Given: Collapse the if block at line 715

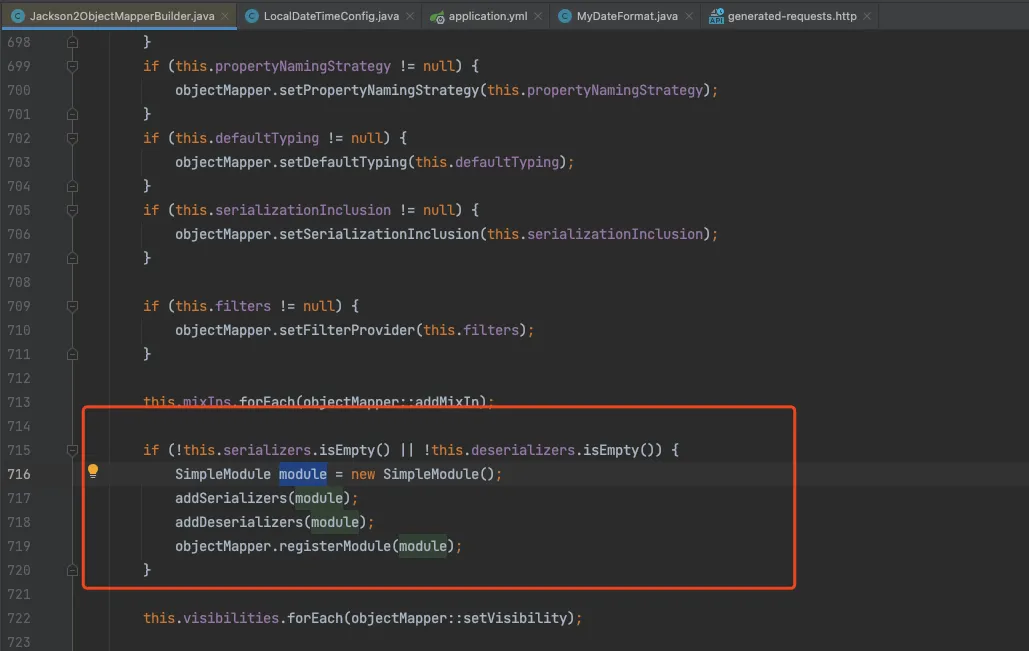Looking at the screenshot, I should click(x=72, y=450).
